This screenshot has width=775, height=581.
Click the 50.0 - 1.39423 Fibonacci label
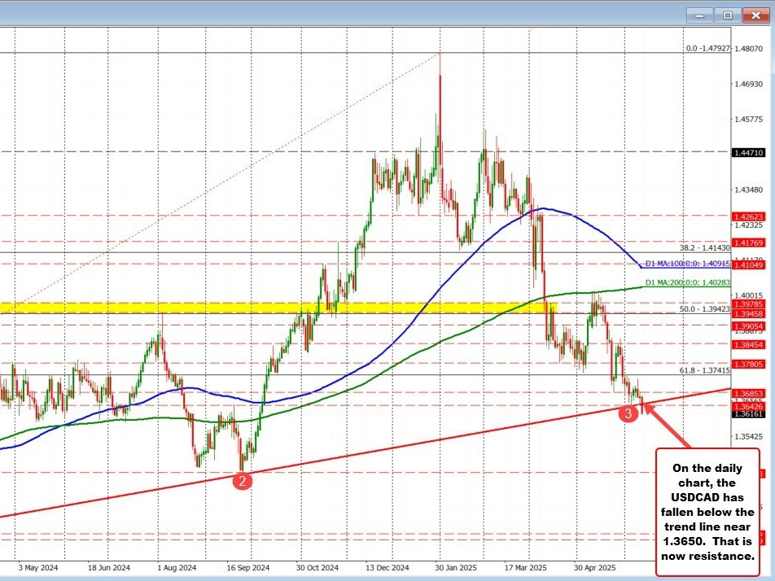pos(705,309)
